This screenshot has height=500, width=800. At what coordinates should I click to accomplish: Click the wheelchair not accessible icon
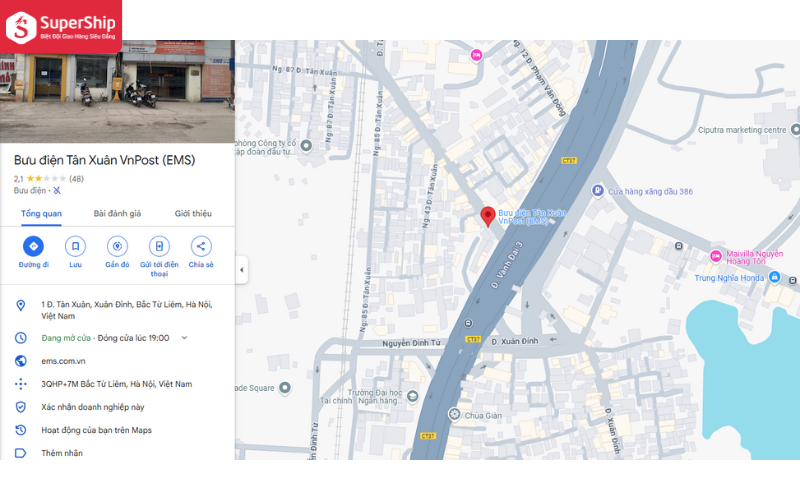57,190
